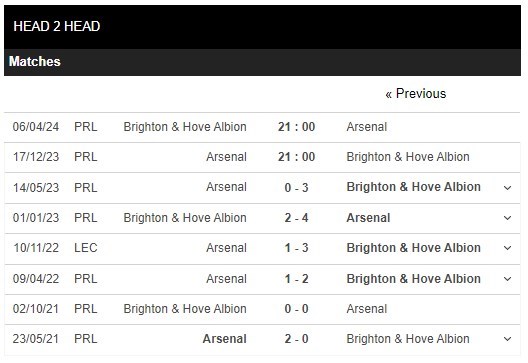
Task: Click bold Arsenal winner in 01/01/23 row
Action: pos(368,218)
